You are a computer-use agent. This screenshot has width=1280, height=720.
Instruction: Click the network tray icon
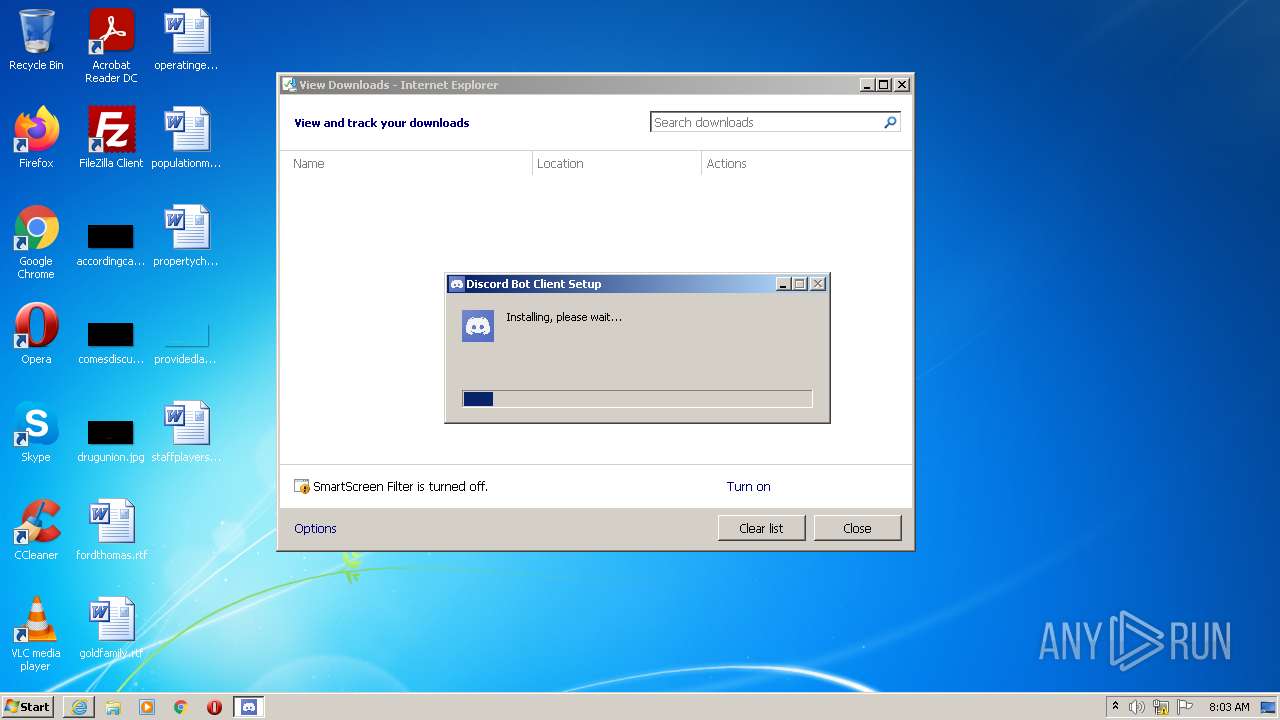1161,707
